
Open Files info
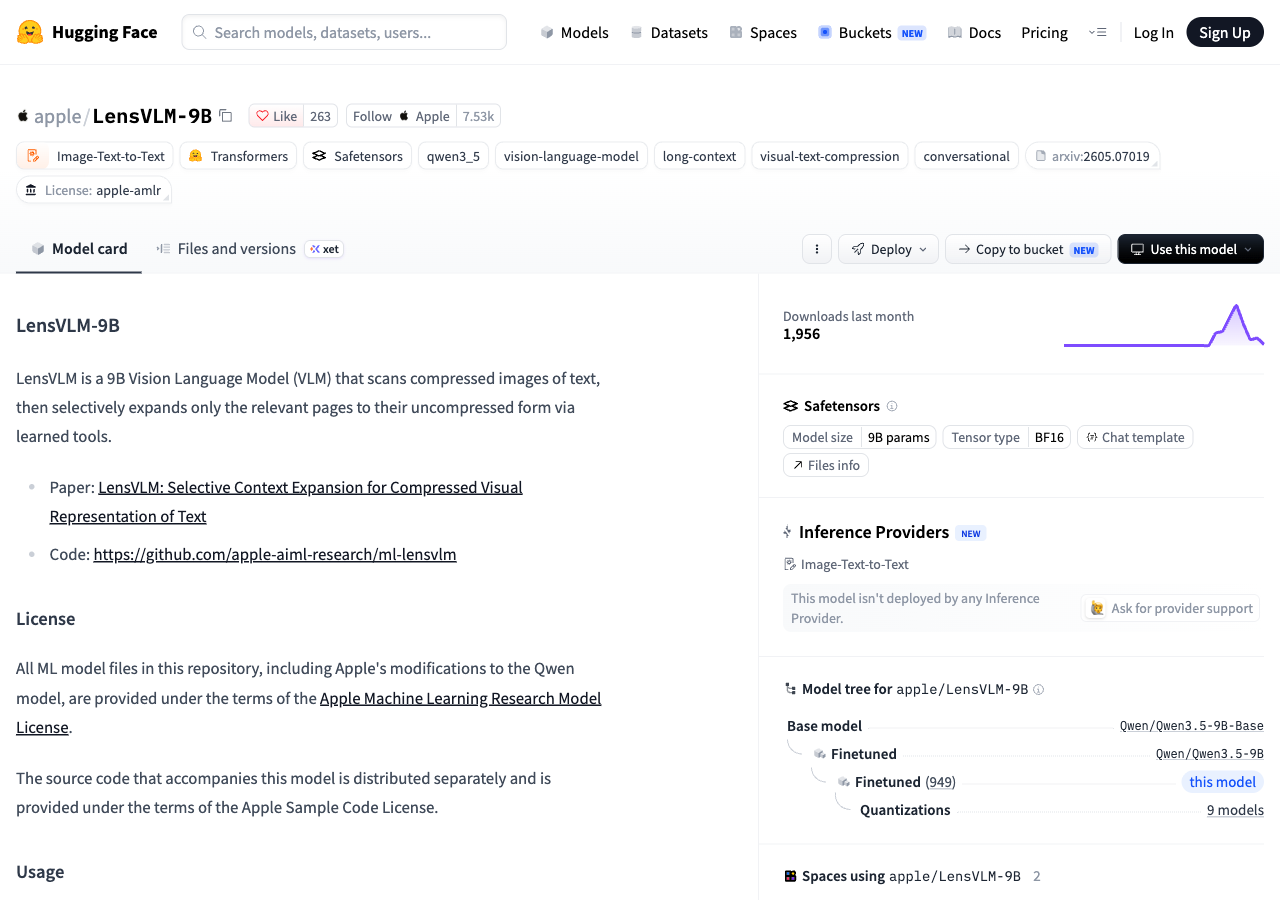pos(826,465)
